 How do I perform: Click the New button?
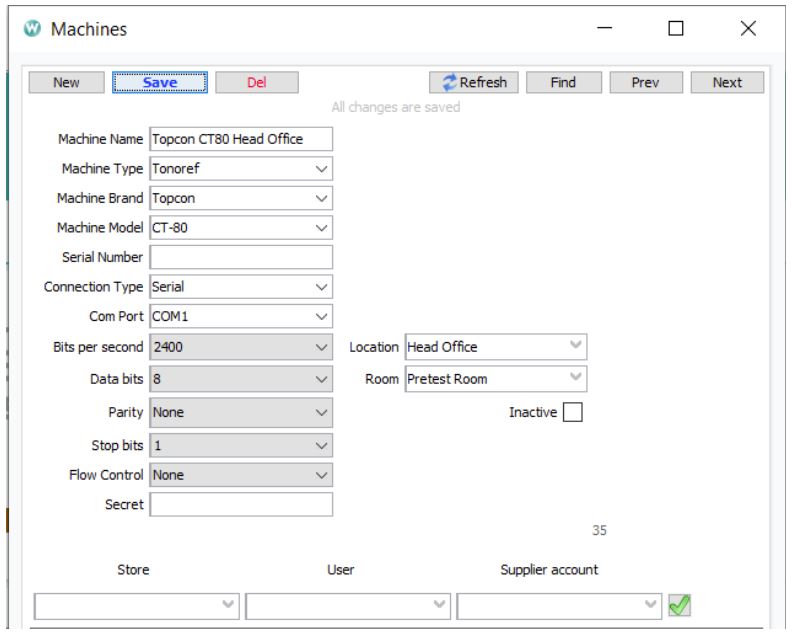[x=66, y=83]
